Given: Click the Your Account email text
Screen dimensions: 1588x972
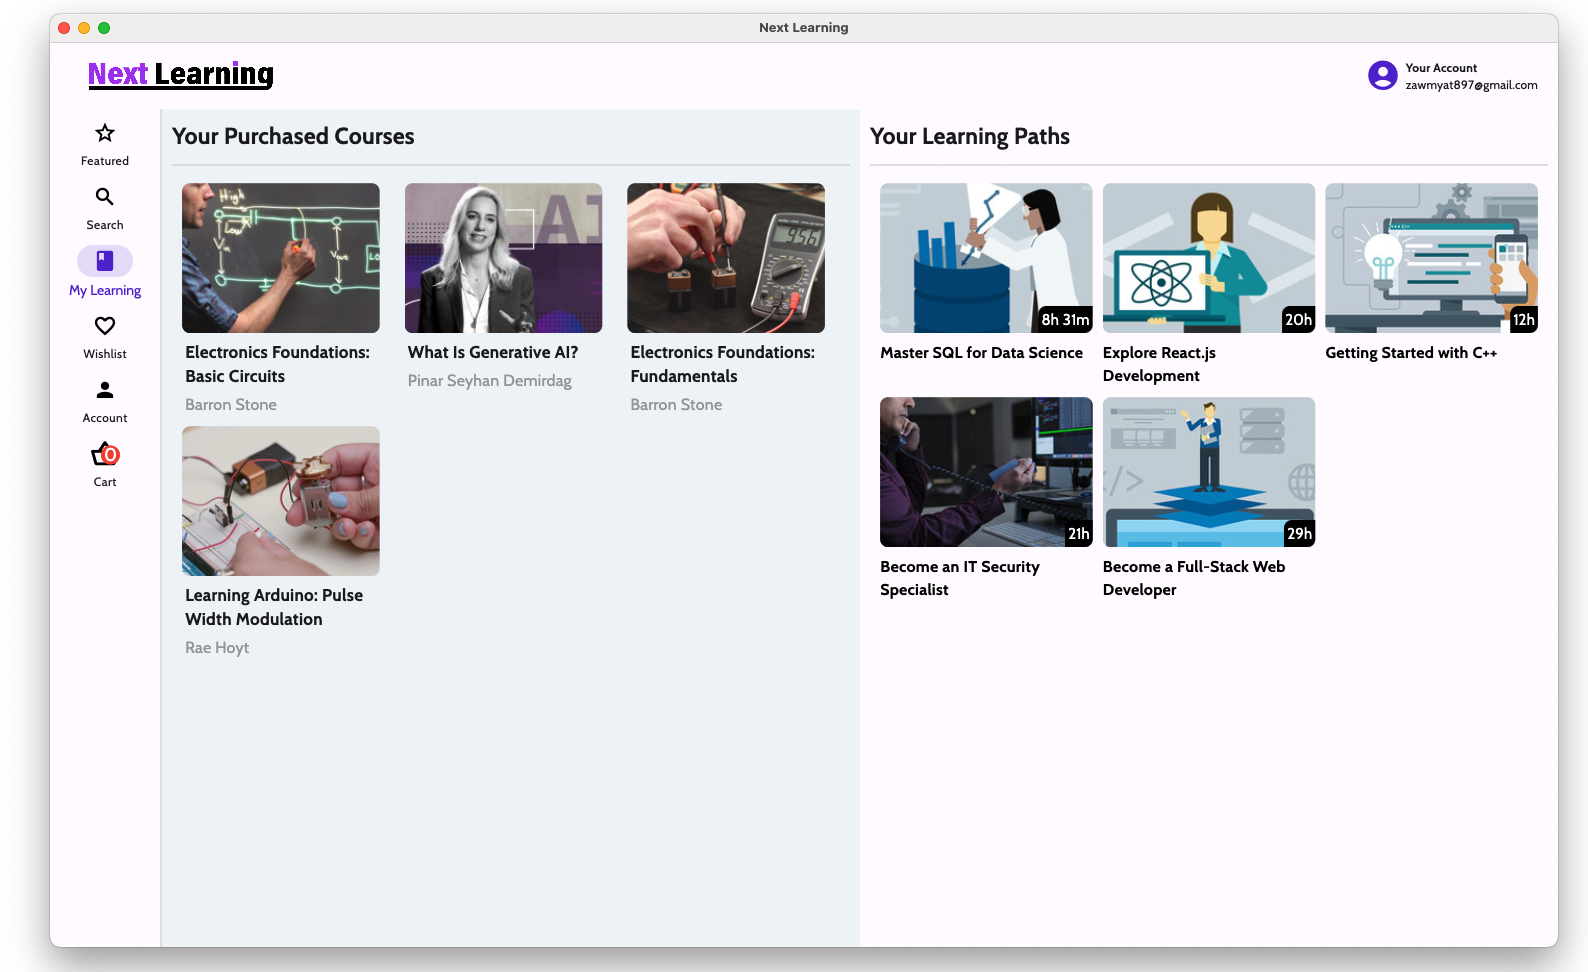Looking at the screenshot, I should click(x=1471, y=85).
